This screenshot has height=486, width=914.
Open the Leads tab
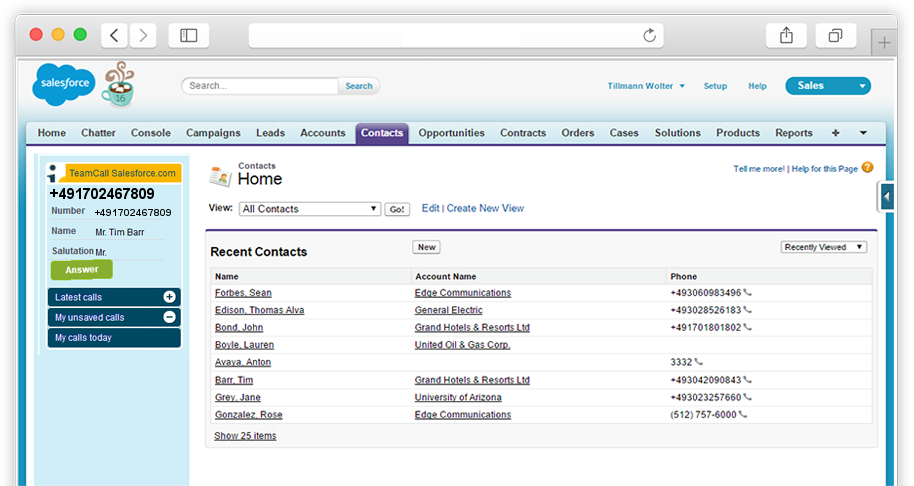pyautogui.click(x=270, y=133)
